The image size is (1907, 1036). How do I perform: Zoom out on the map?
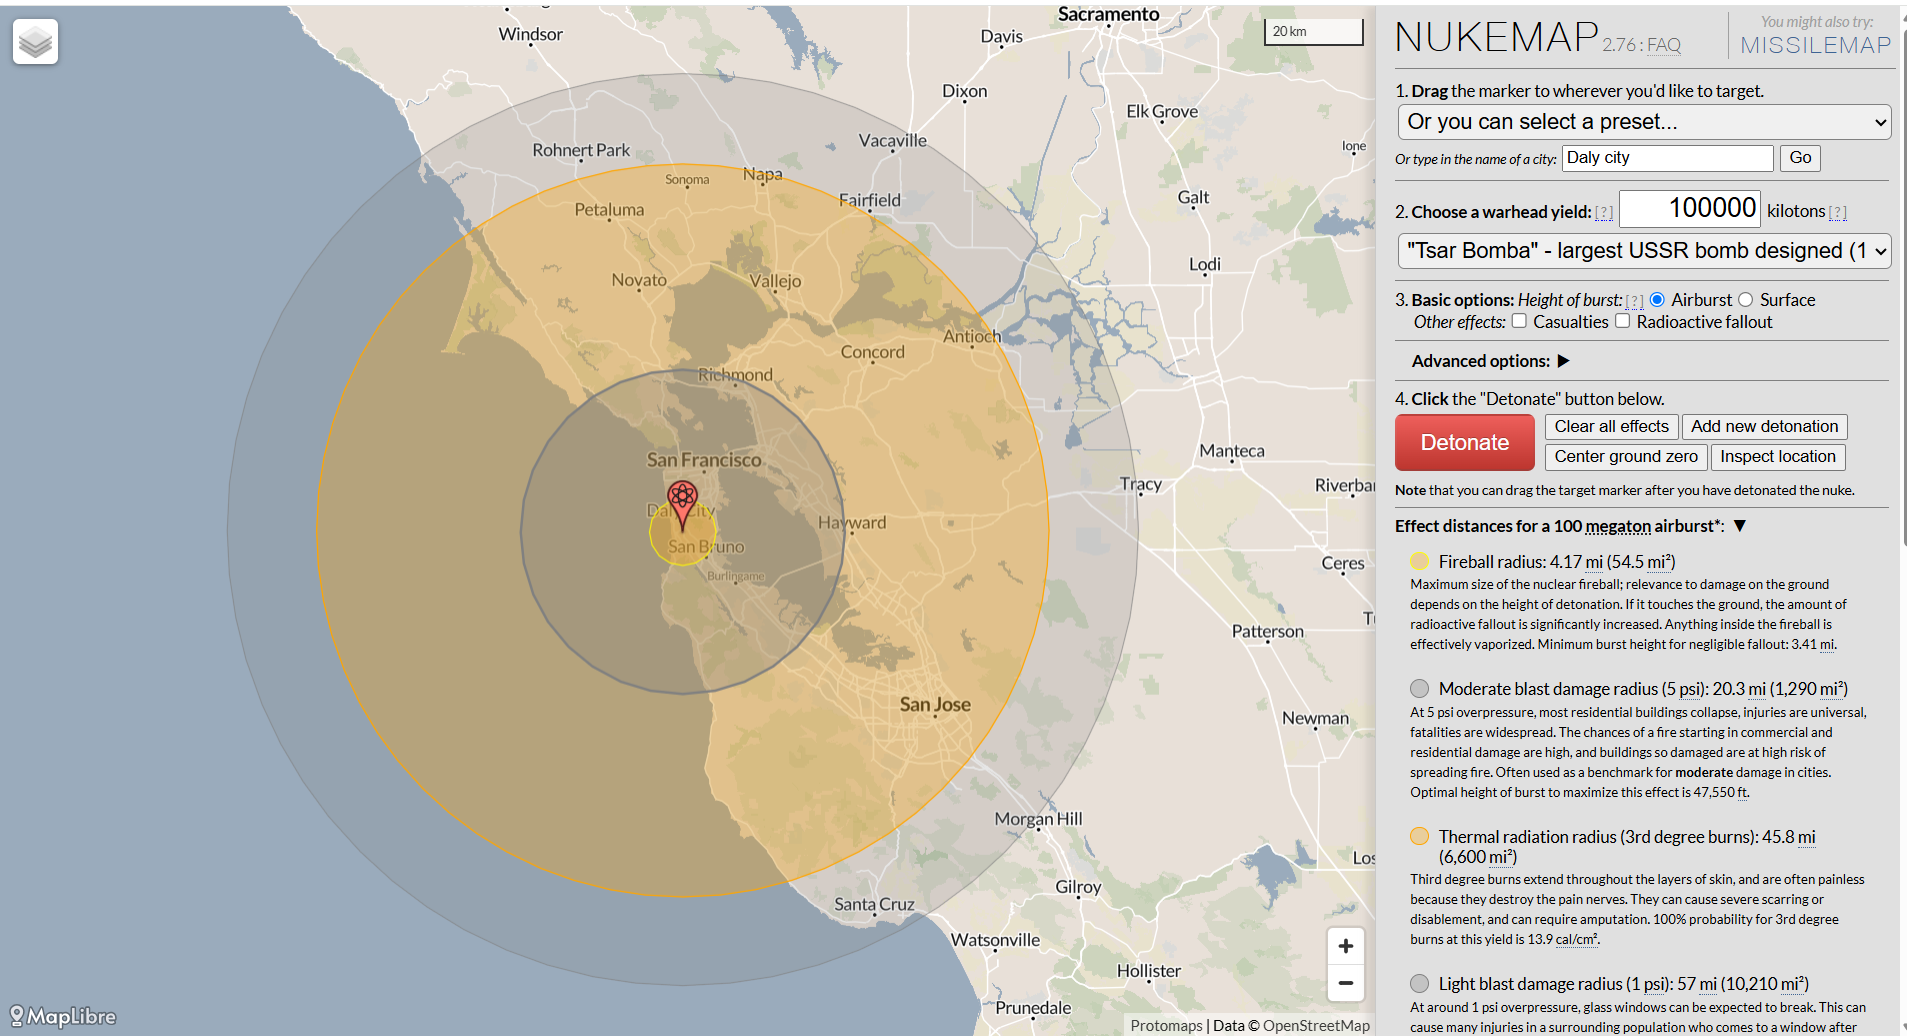(x=1346, y=983)
